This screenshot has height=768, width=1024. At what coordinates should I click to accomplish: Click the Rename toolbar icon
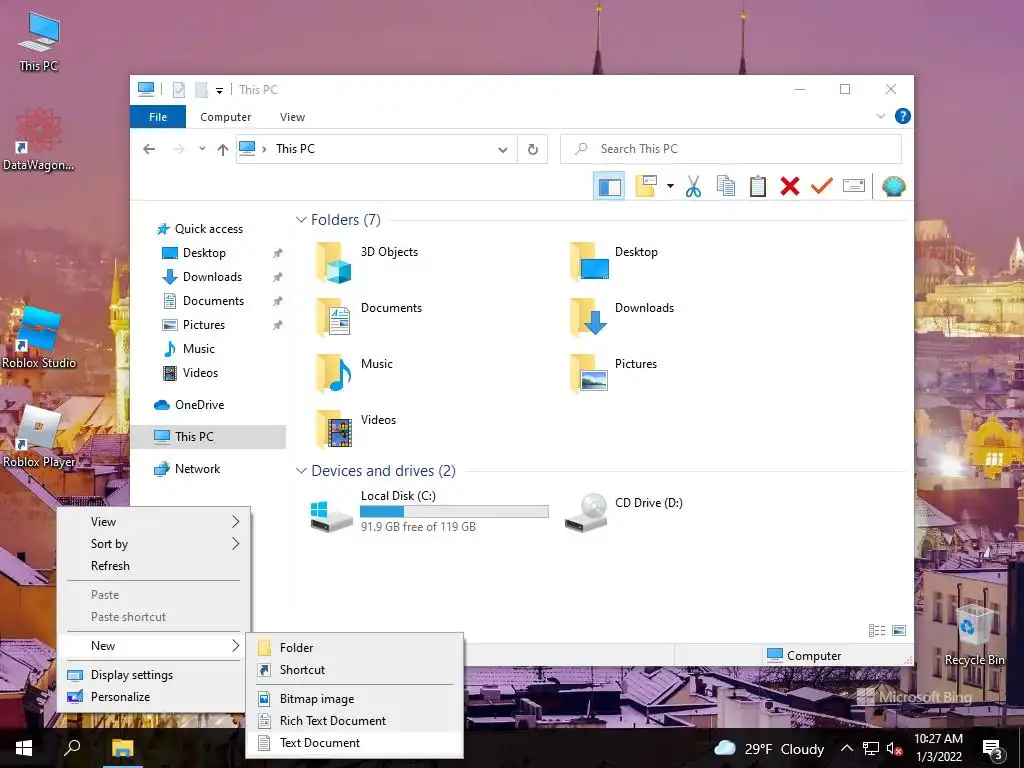point(854,187)
